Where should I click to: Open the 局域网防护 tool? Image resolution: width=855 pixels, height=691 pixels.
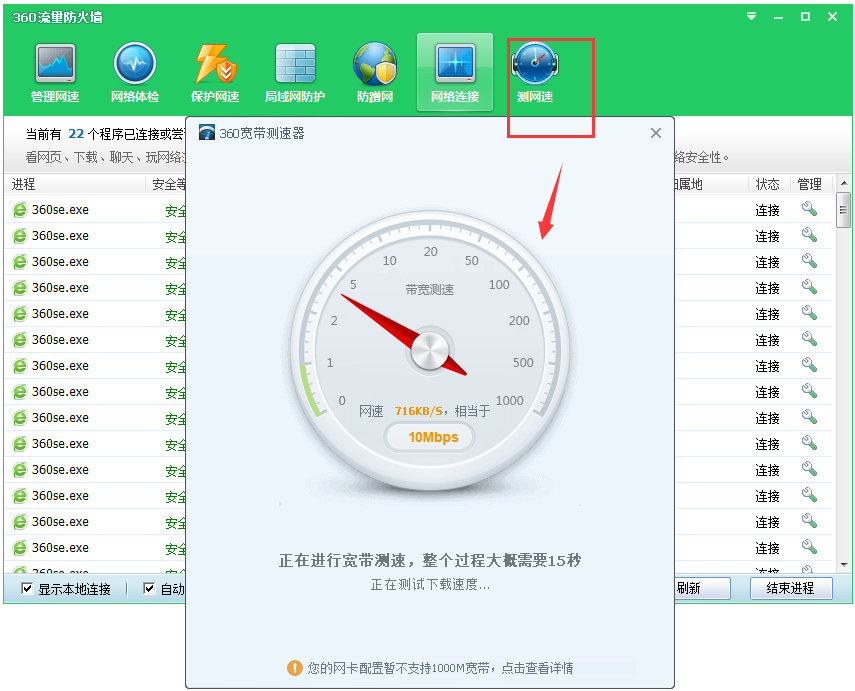pyautogui.click(x=295, y=73)
